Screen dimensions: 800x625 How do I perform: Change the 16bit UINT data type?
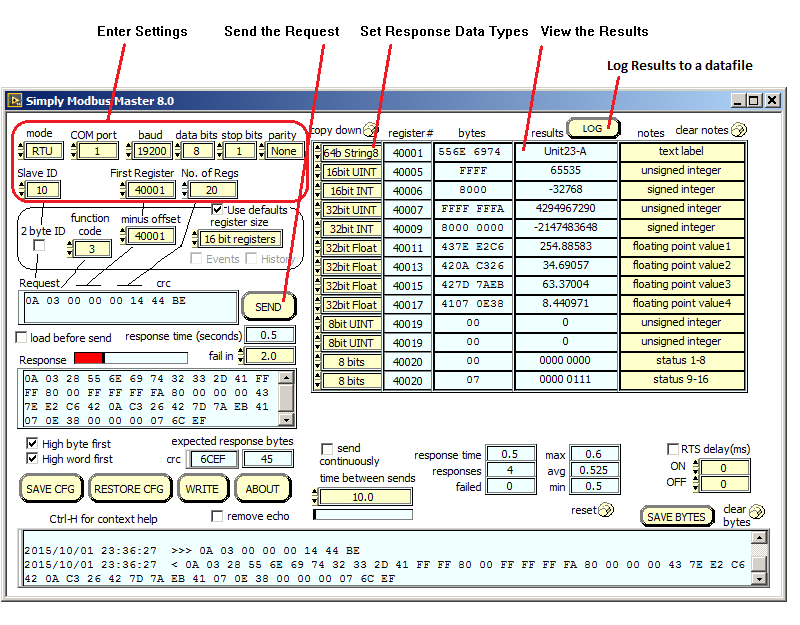point(351,172)
